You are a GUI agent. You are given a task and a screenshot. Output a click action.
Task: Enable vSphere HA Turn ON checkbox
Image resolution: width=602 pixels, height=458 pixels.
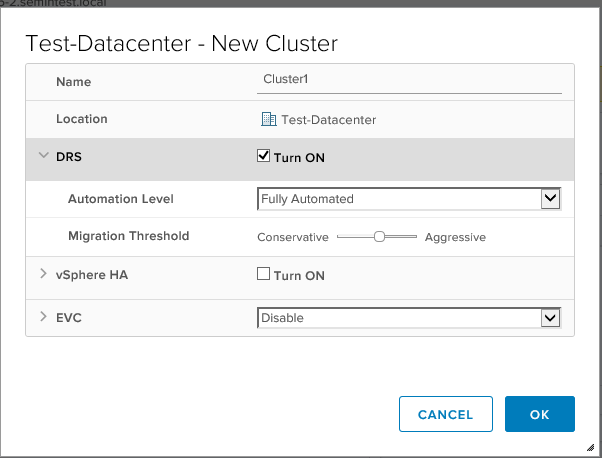[x=264, y=275]
